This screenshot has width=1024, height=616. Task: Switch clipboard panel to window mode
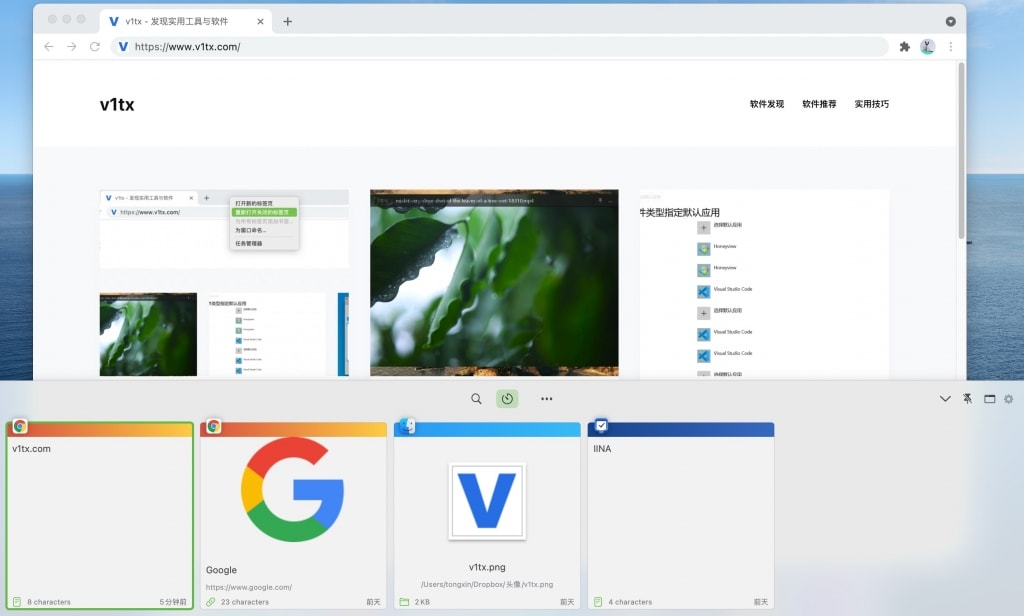pos(989,398)
